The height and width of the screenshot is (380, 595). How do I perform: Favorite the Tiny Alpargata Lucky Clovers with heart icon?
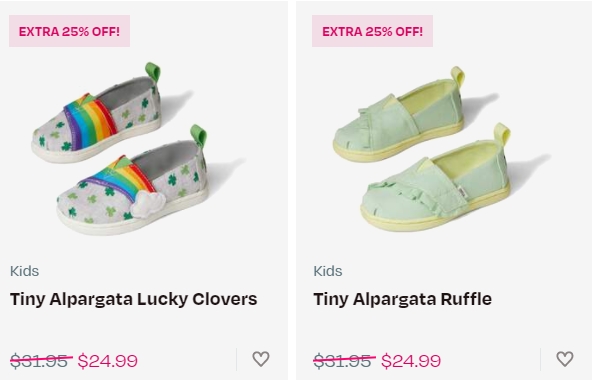[x=261, y=359]
